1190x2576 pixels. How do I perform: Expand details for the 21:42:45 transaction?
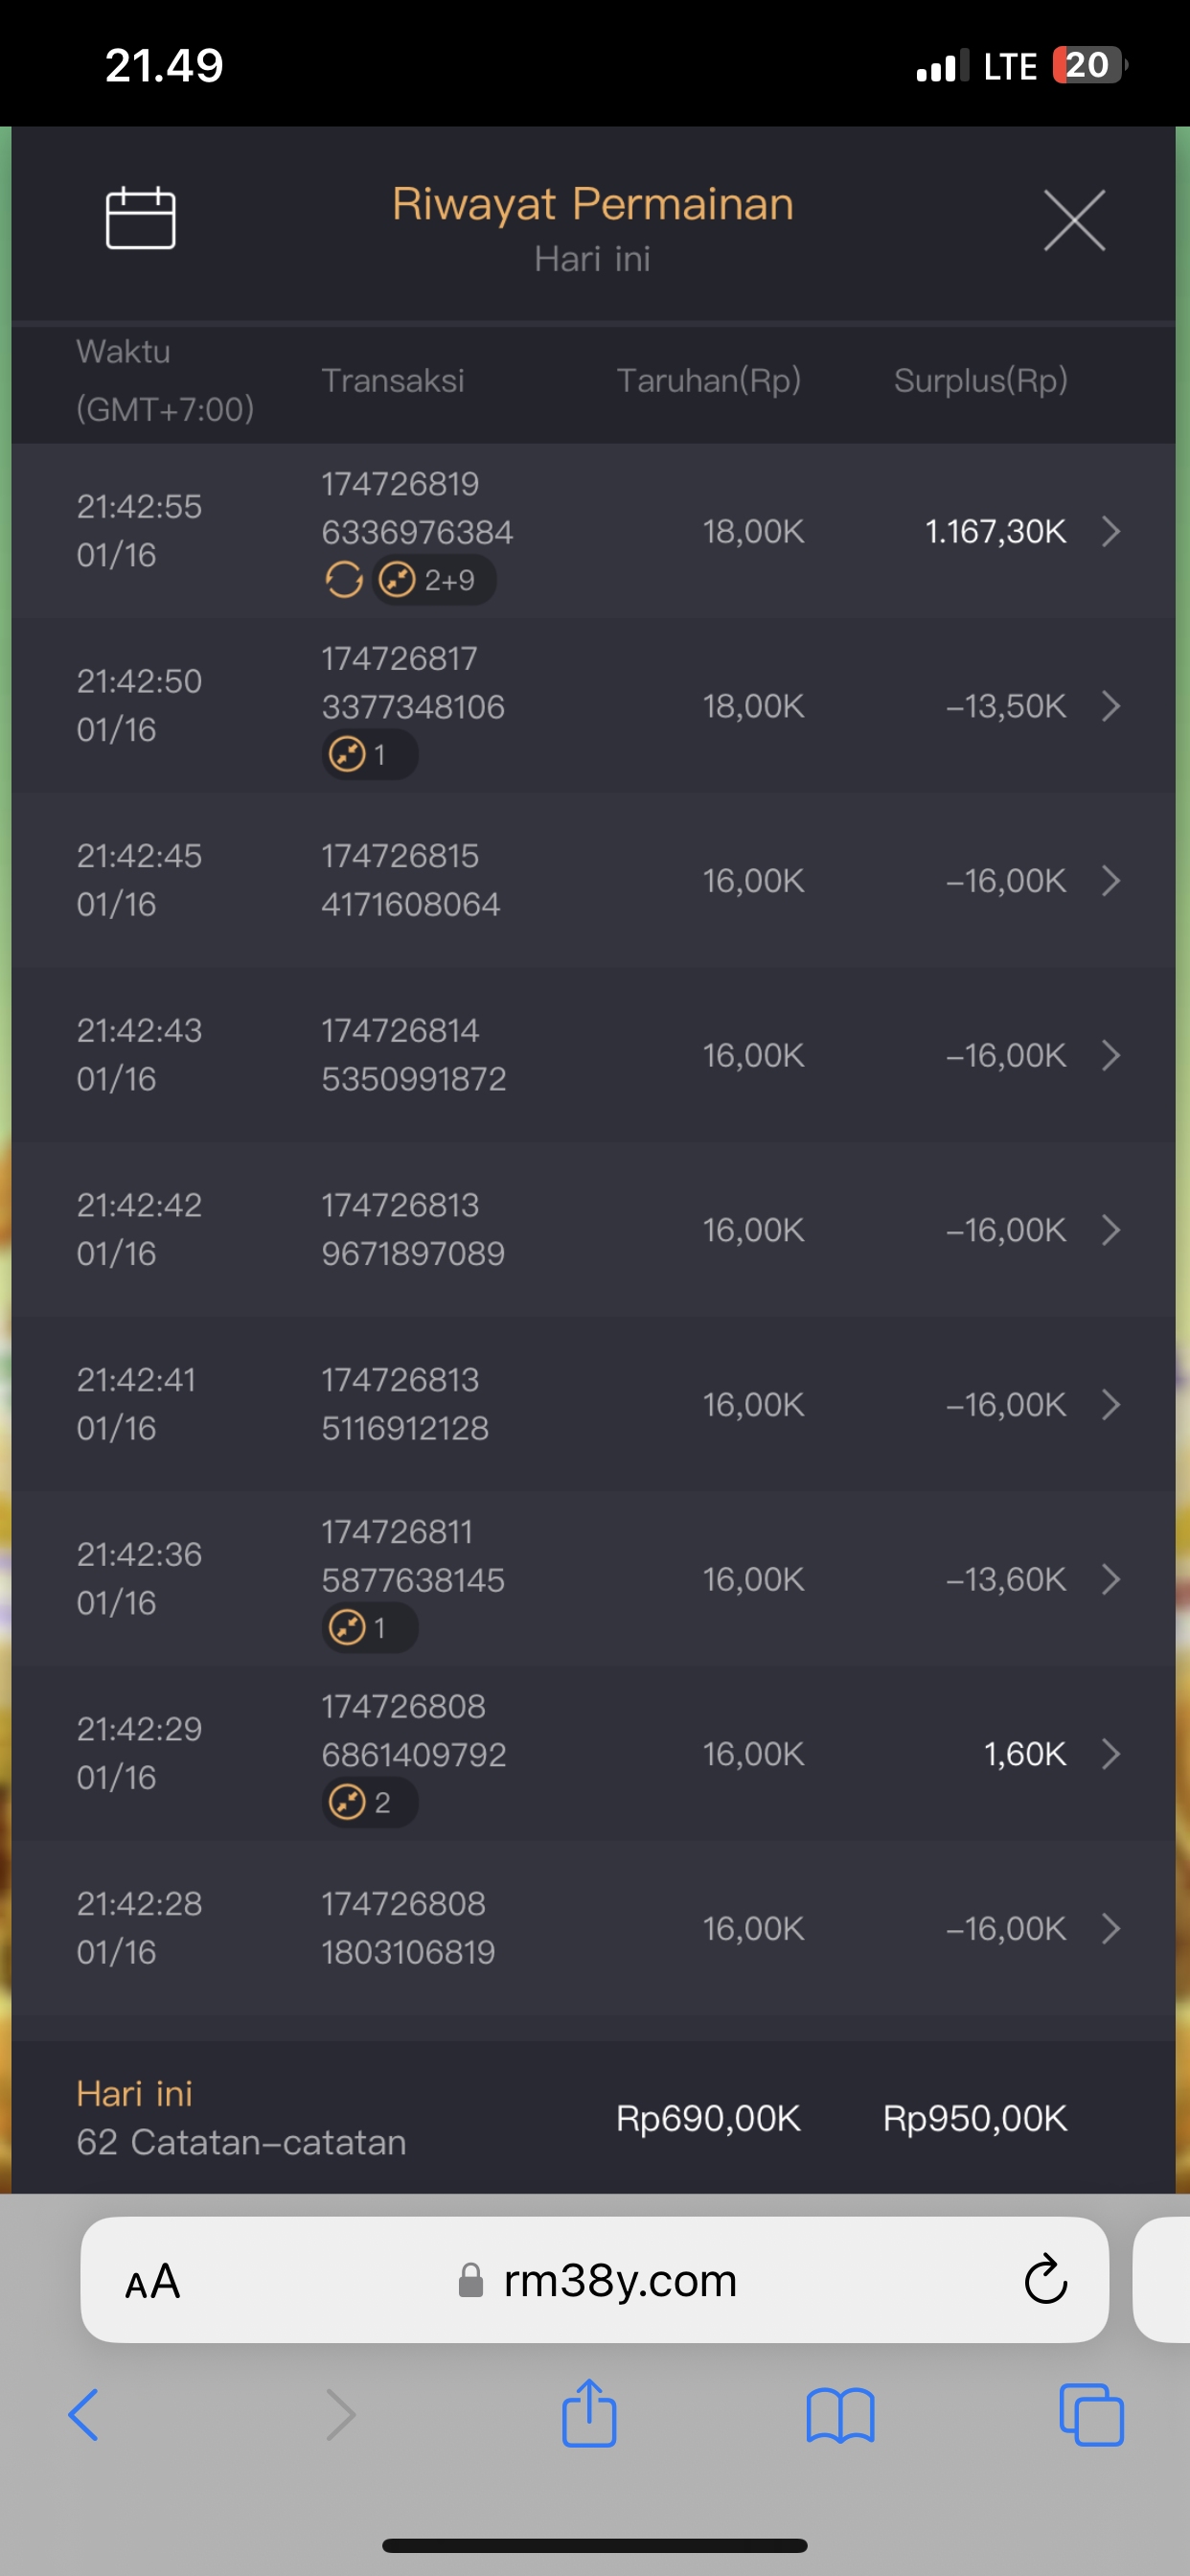(x=1110, y=881)
